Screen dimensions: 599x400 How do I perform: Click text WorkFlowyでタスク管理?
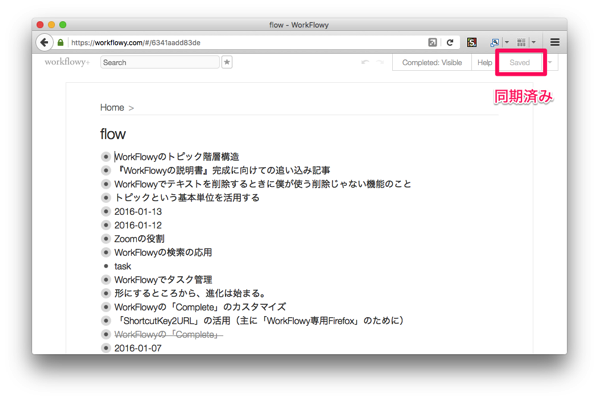coord(163,280)
